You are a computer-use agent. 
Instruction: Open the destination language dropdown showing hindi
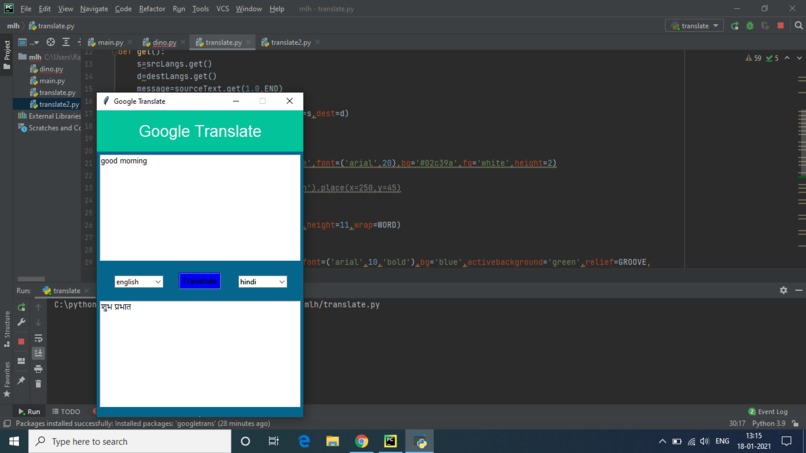click(x=262, y=282)
